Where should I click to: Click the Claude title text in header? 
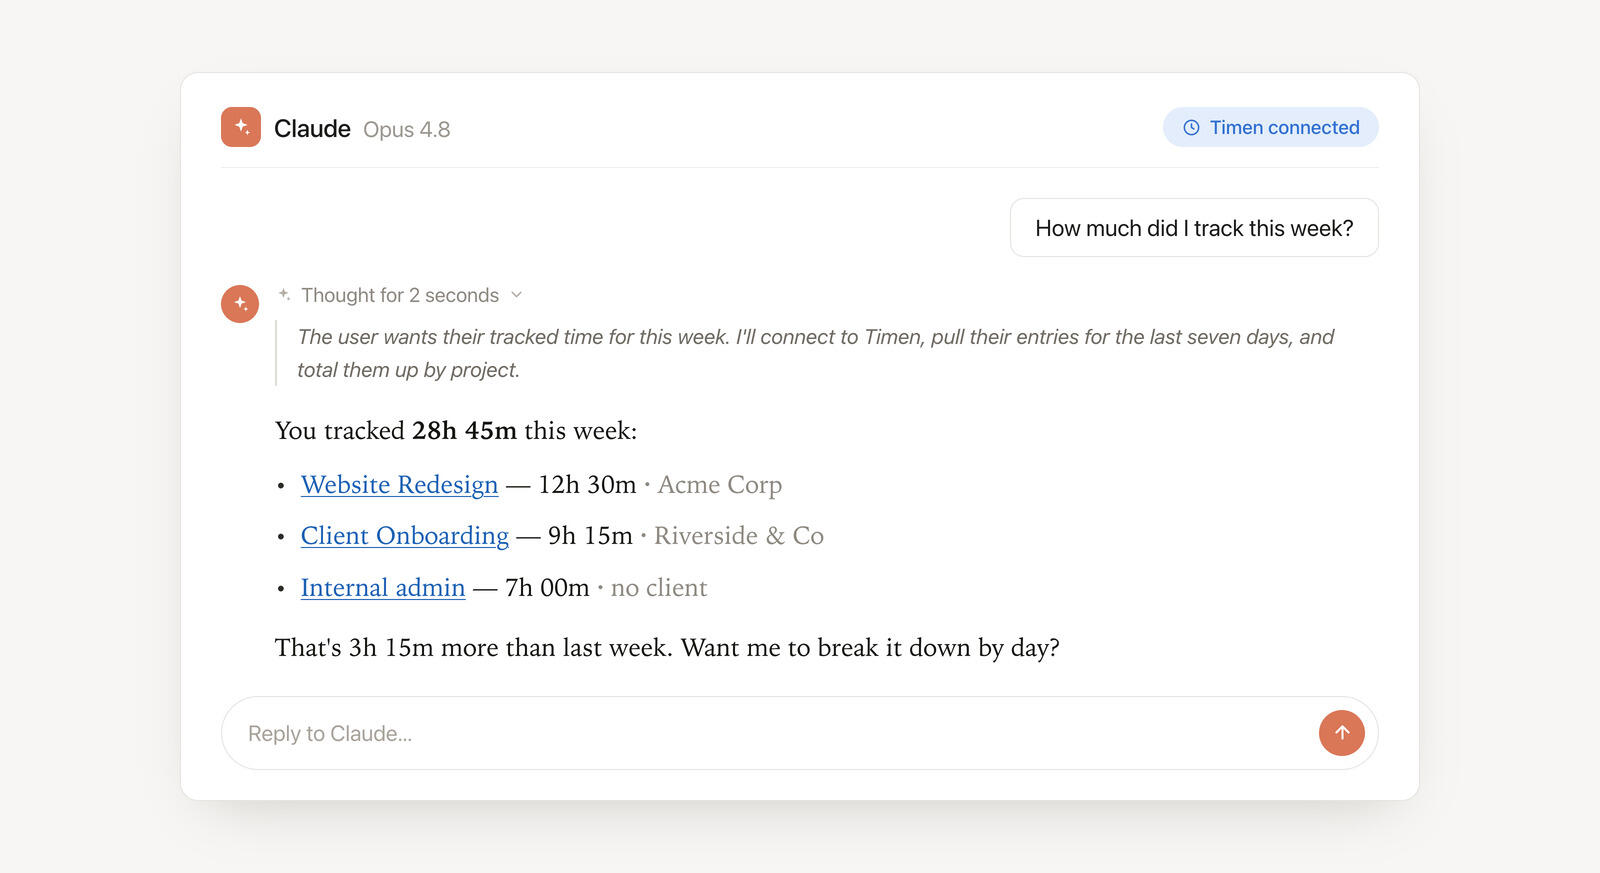312,129
